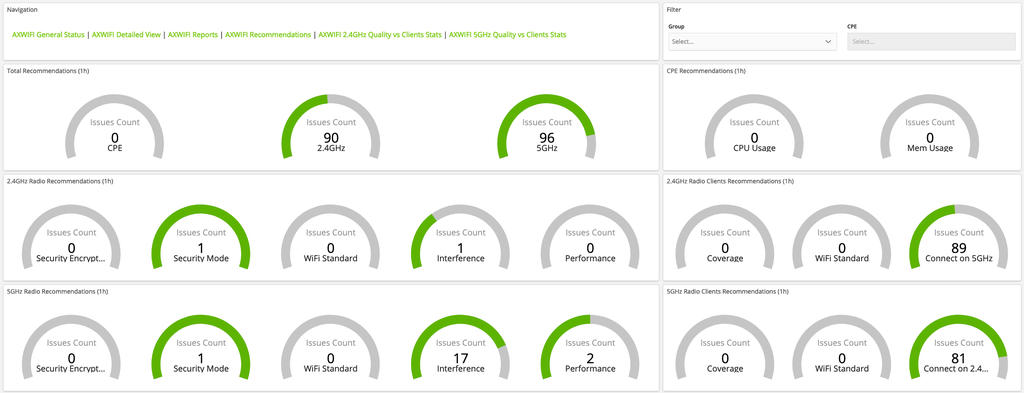
Task: Open the AXWIFI Detailed View link
Action: 126,35
